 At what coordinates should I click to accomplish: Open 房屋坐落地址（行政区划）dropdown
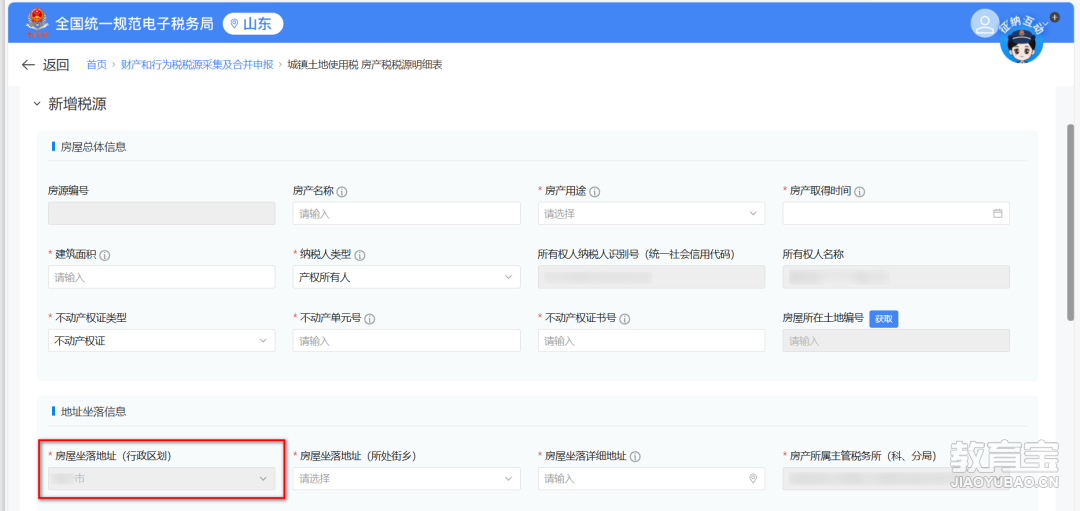[162, 479]
